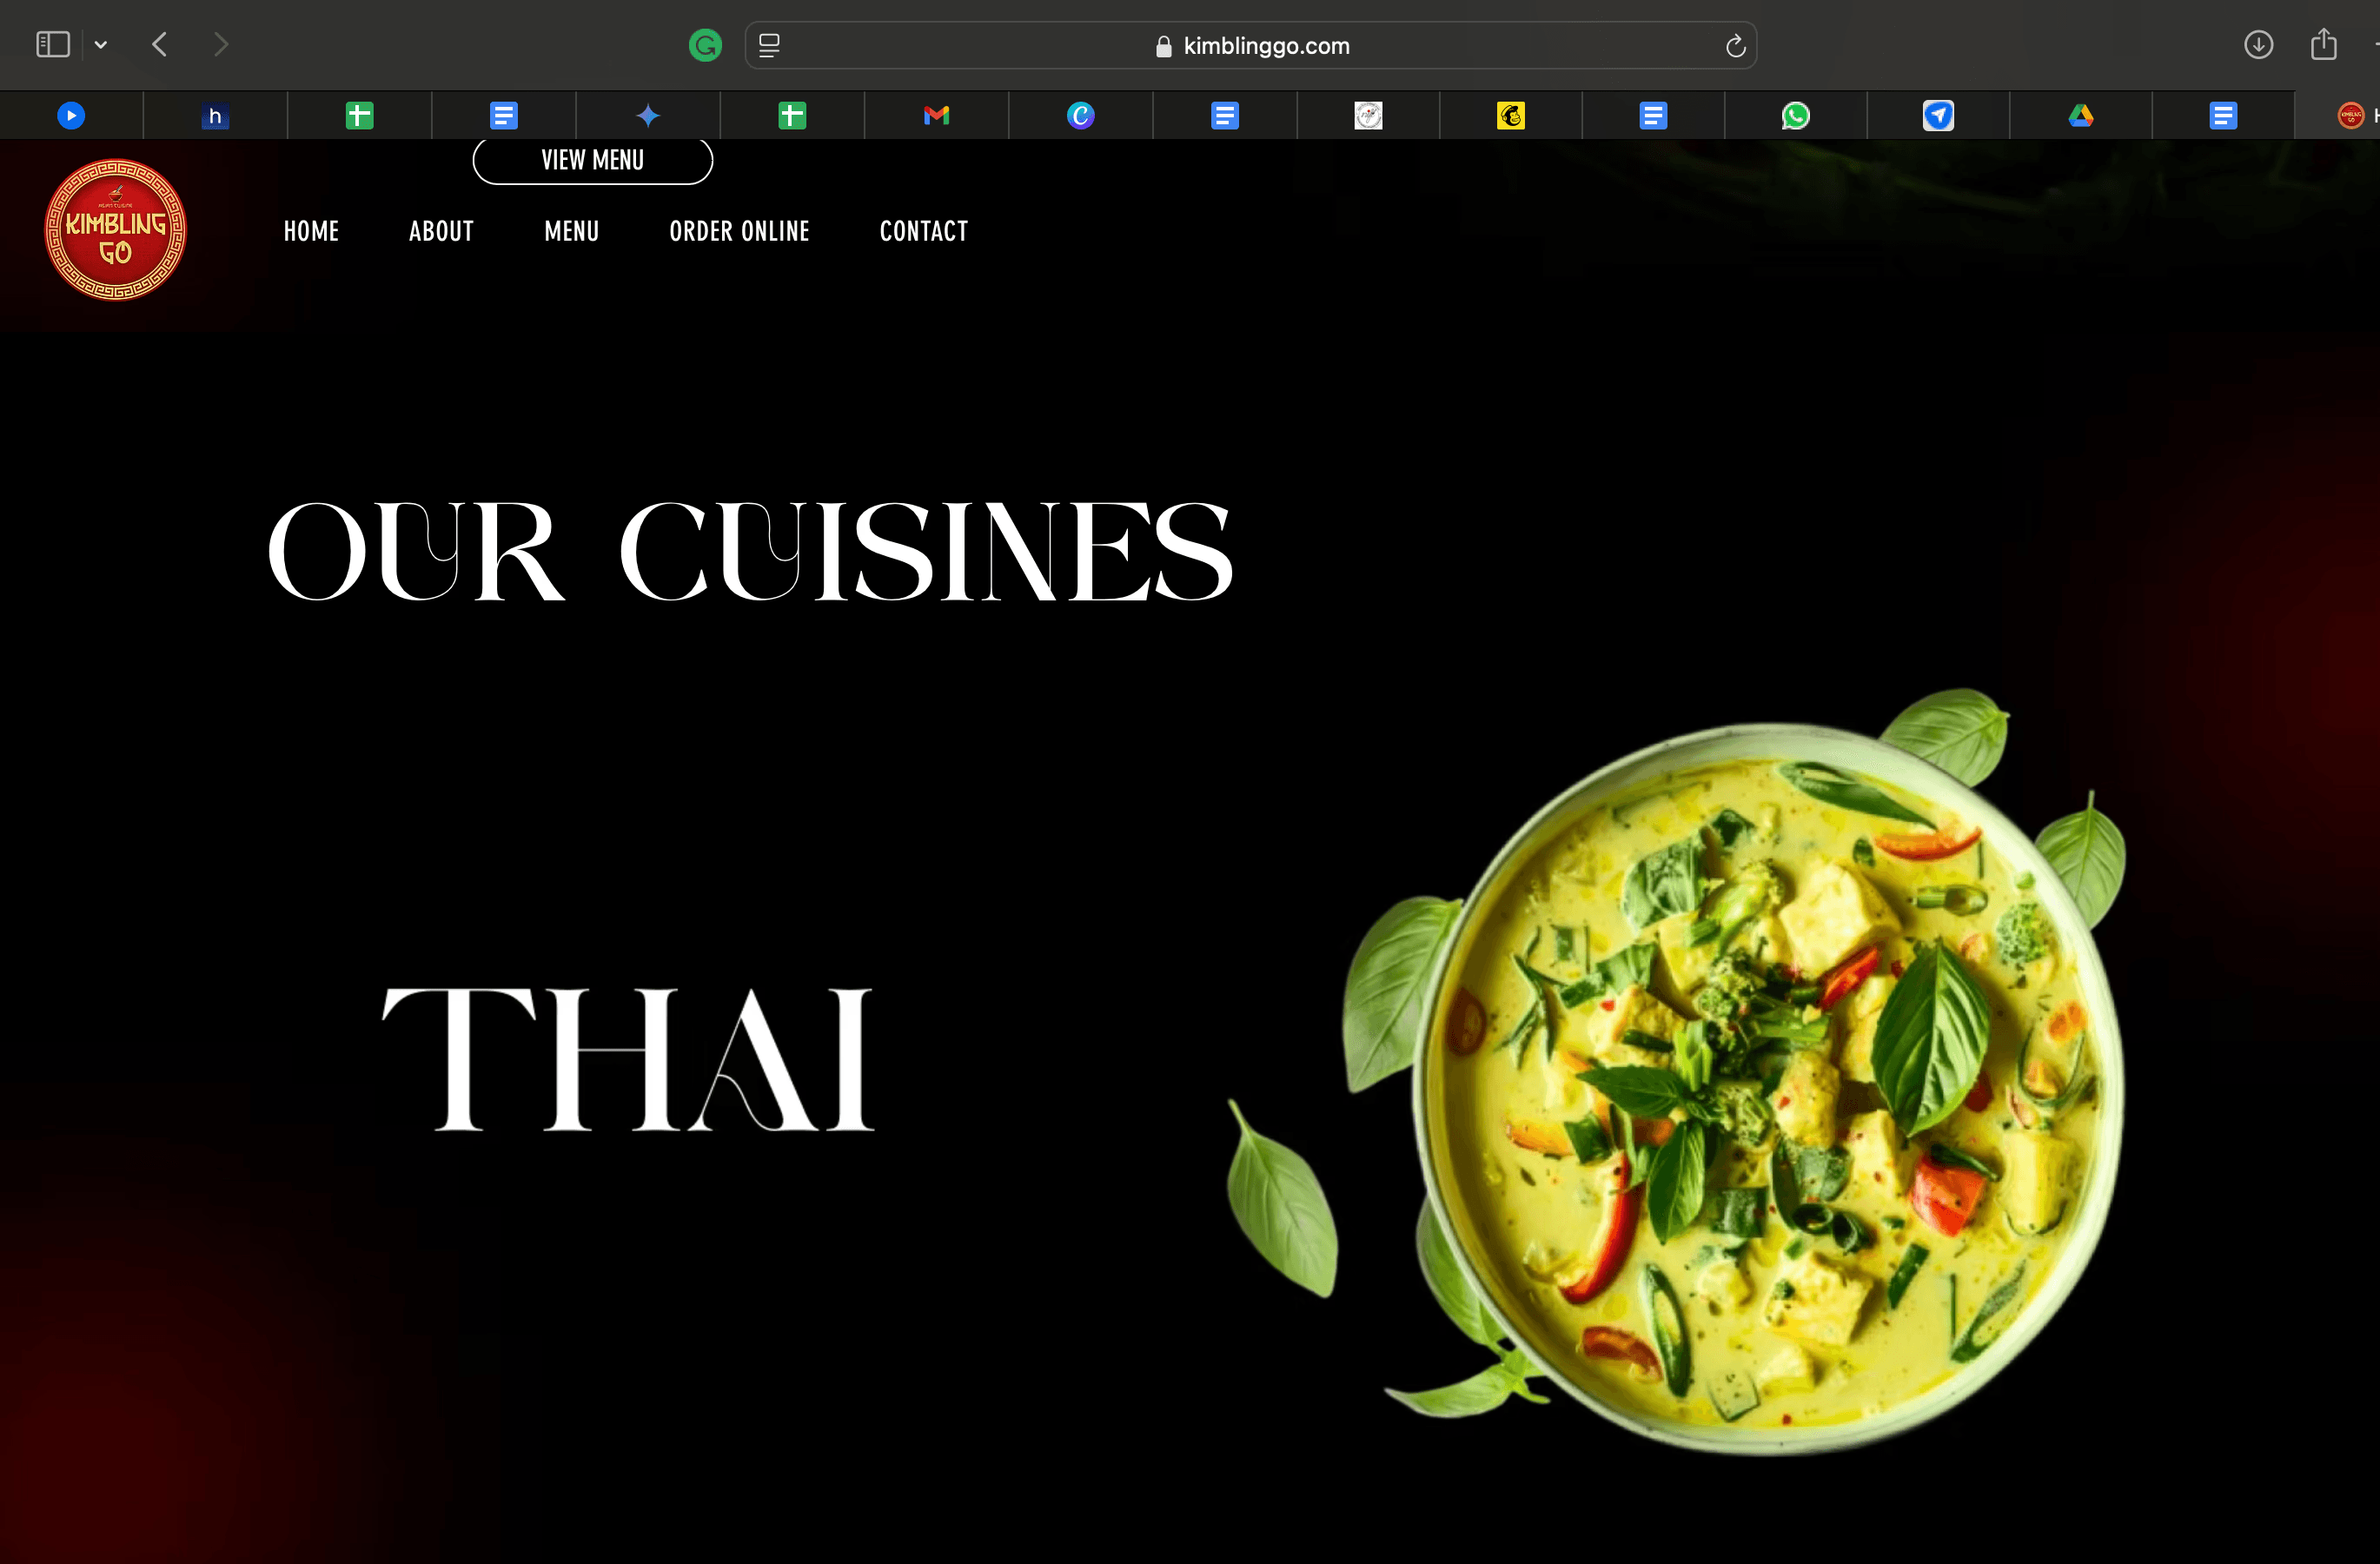This screenshot has width=2380, height=1564.
Task: Switch to the WhatsApp pinned tab
Action: (1795, 116)
